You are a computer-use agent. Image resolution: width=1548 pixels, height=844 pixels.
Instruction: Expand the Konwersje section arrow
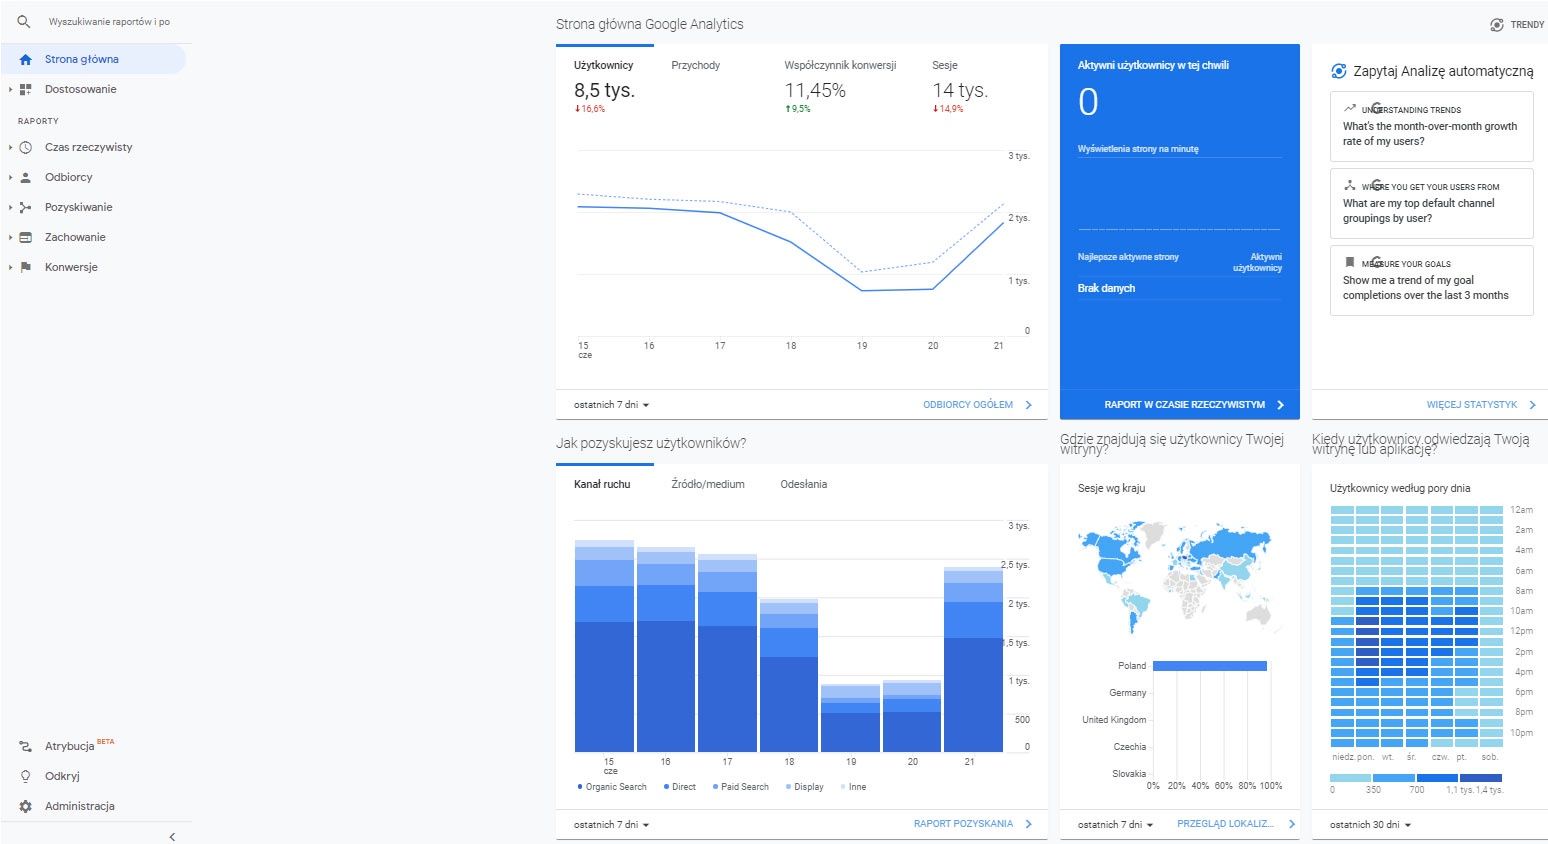[x=11, y=267]
